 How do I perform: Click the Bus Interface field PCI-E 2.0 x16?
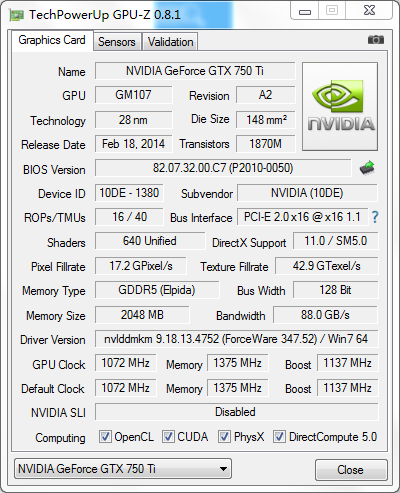click(302, 217)
